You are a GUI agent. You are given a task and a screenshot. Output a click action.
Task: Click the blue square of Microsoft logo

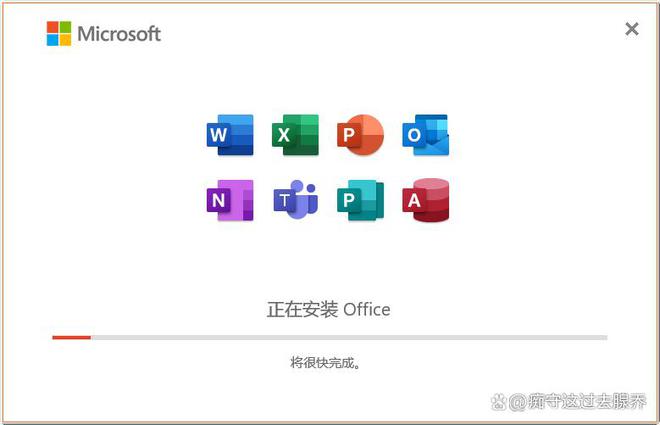(53, 40)
